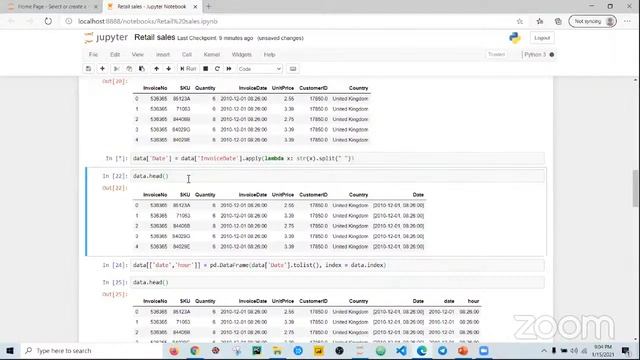Click the browser address bar

(286, 21)
